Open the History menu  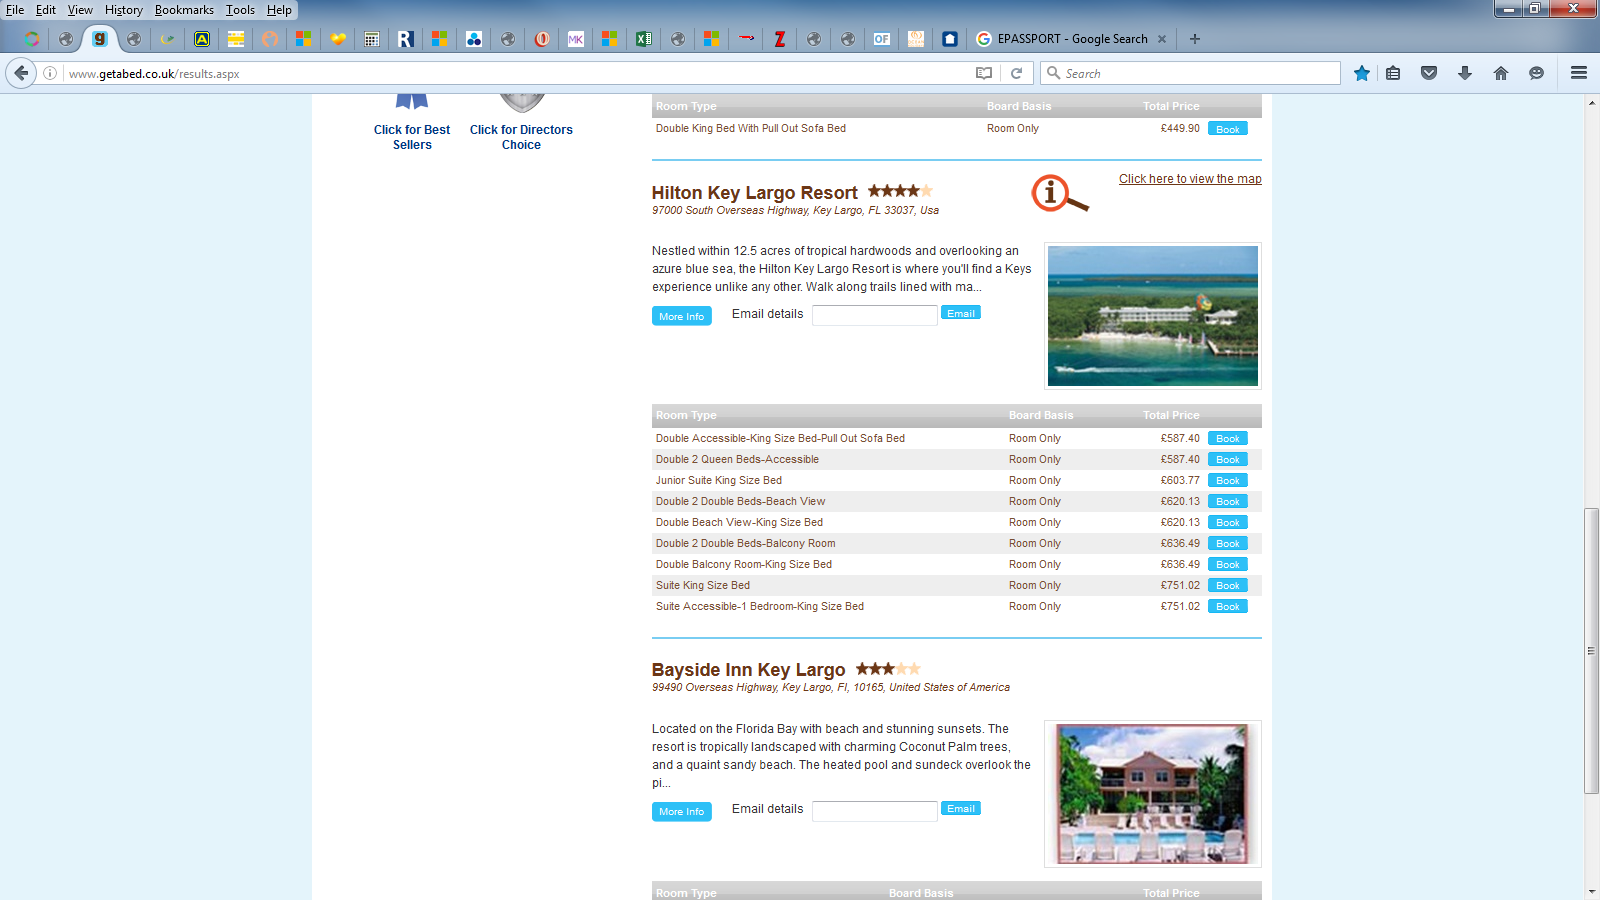tap(124, 10)
